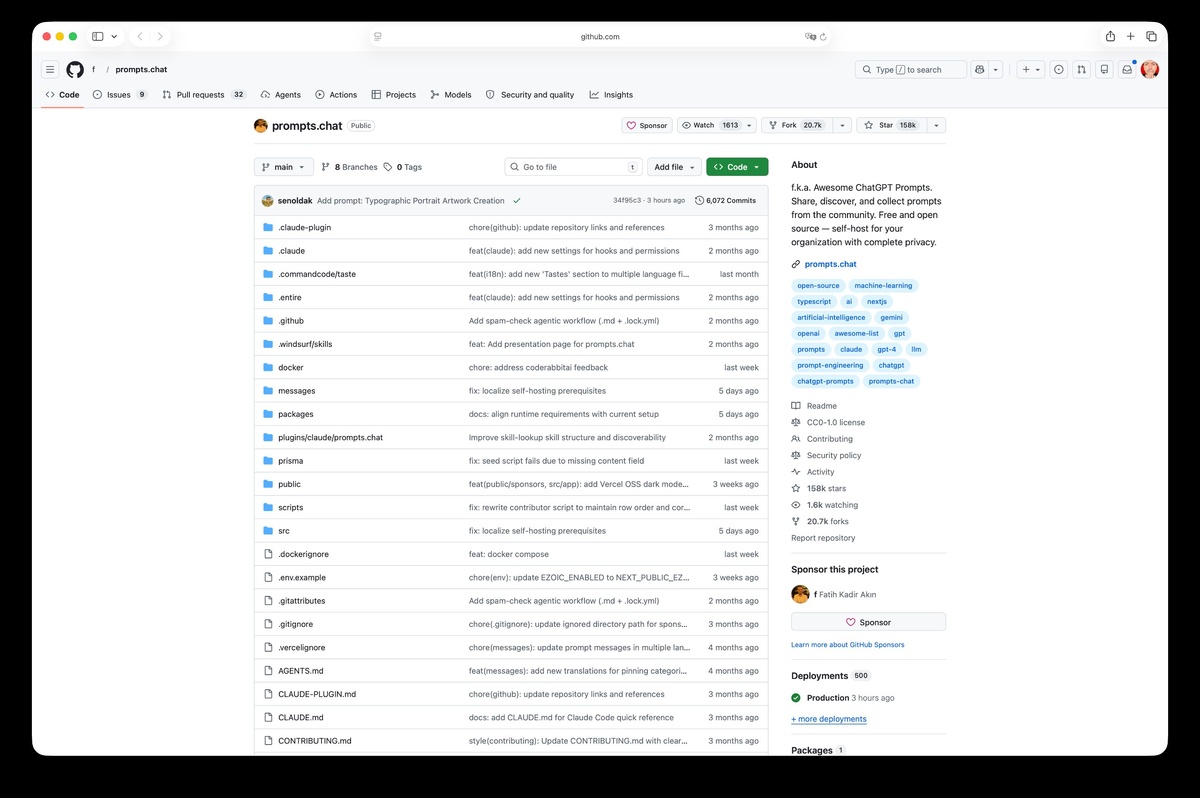Open the prisma folder
The height and width of the screenshot is (798, 1200).
tap(290, 461)
